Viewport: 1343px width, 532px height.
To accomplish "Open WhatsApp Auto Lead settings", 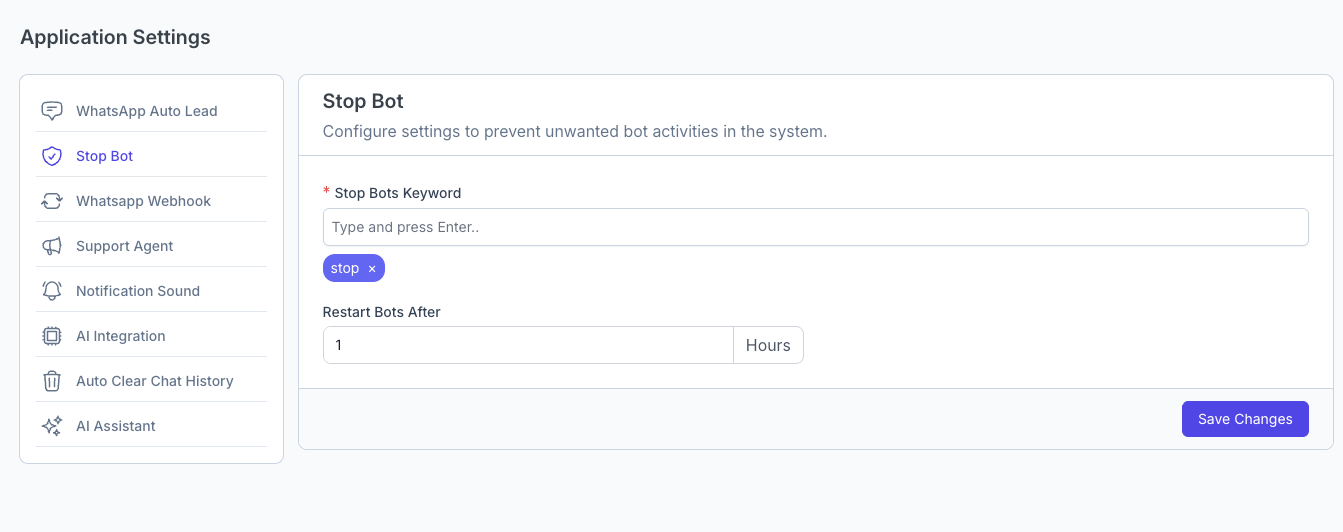I will click(147, 111).
